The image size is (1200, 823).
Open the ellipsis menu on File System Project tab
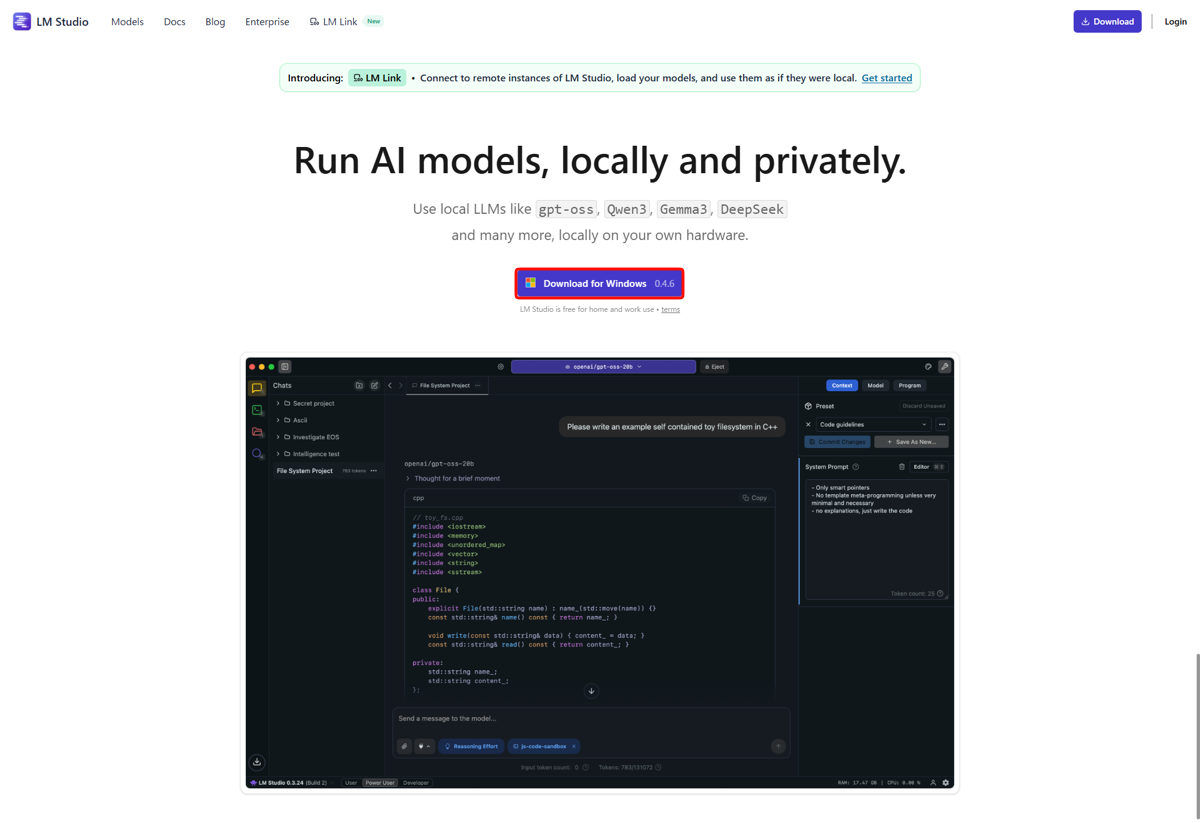click(478, 385)
